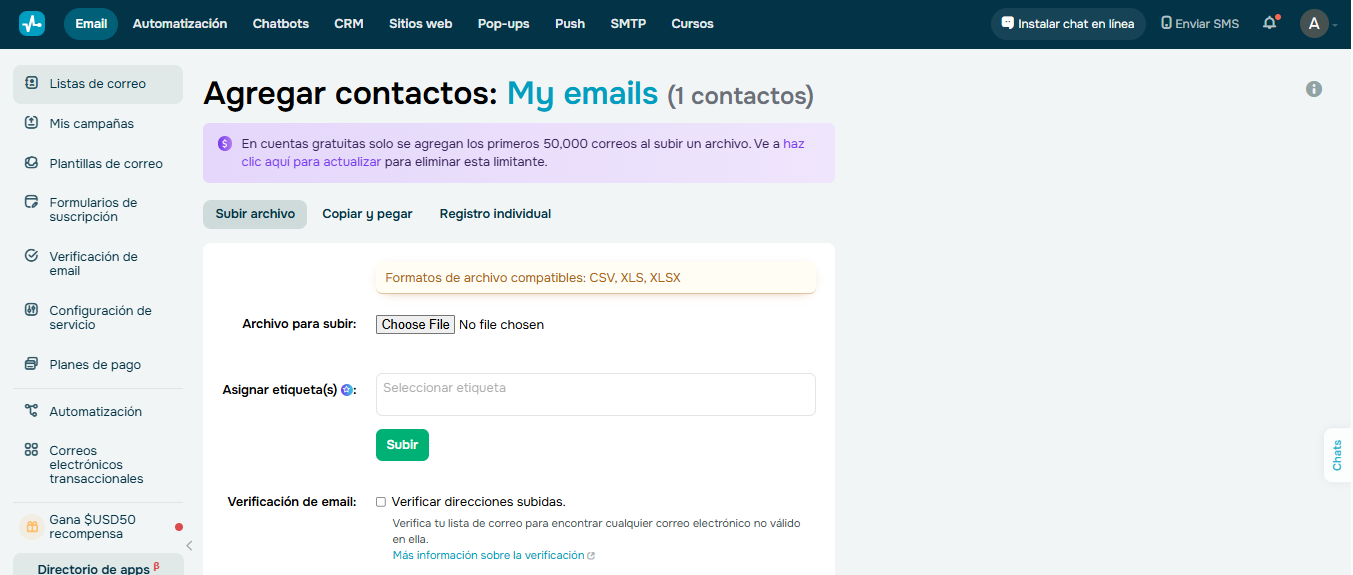Open the Email top menu
The height and width of the screenshot is (575, 1353).
[91, 23]
